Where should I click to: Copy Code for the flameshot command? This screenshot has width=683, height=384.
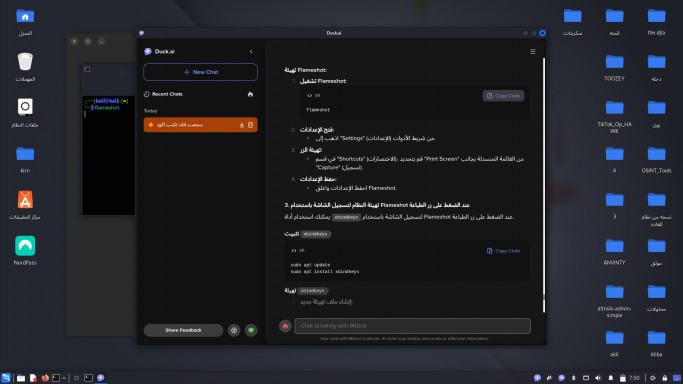(503, 96)
